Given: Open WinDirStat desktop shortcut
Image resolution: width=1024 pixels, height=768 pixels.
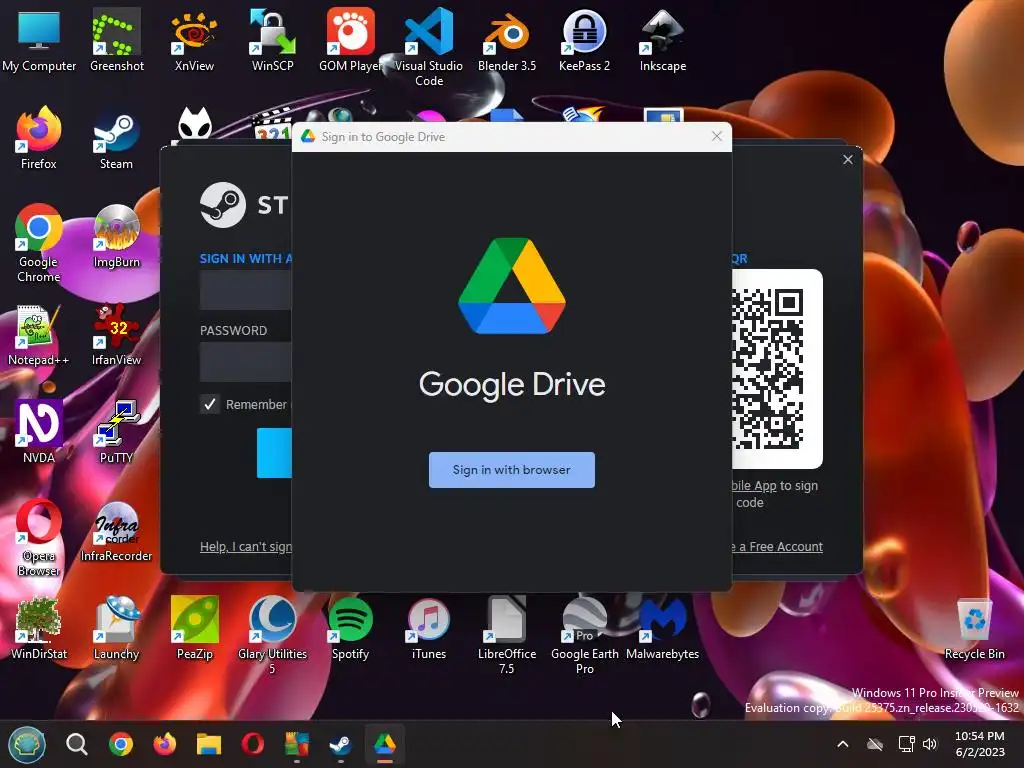Looking at the screenshot, I should click(39, 628).
